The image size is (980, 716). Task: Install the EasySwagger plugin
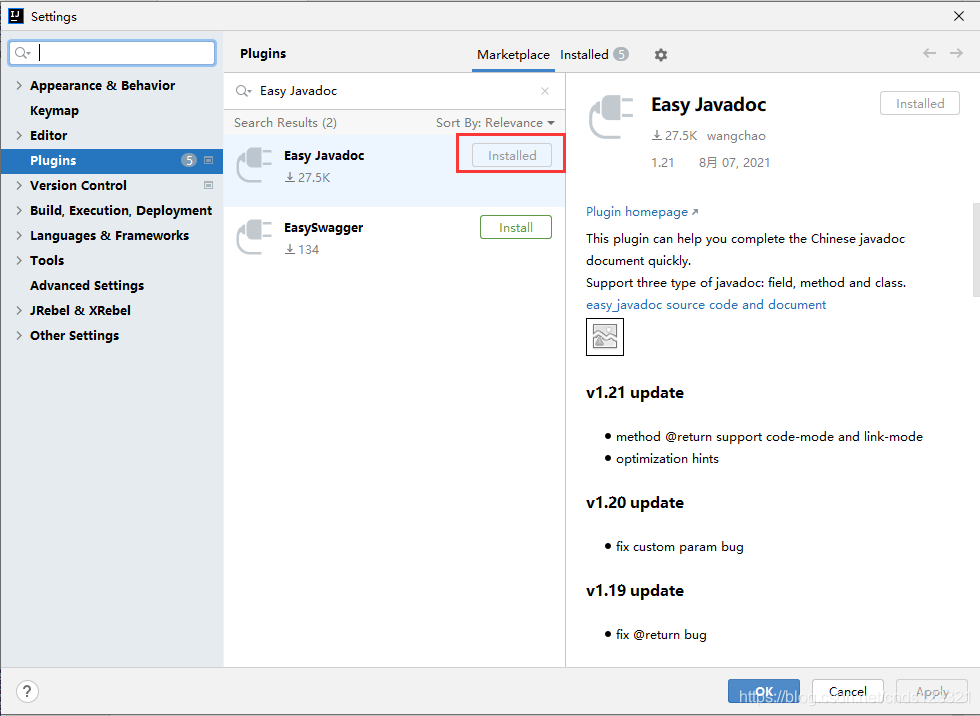coord(516,227)
